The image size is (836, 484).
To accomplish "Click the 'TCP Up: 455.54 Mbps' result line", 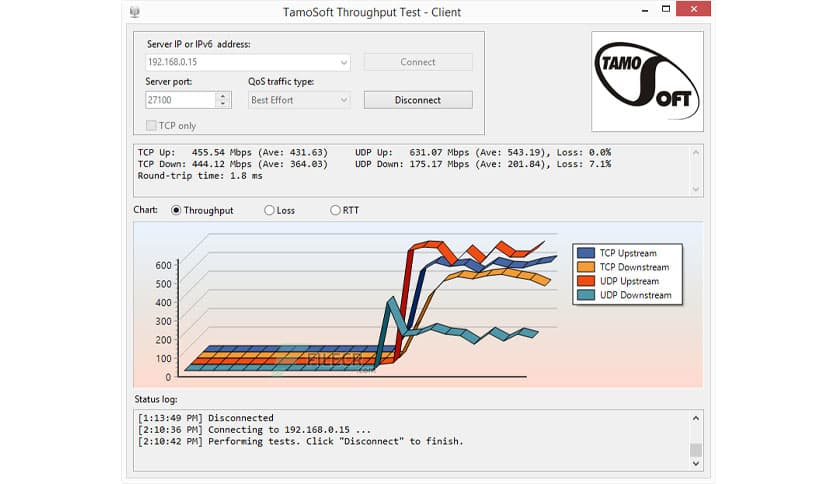I will (x=232, y=152).
